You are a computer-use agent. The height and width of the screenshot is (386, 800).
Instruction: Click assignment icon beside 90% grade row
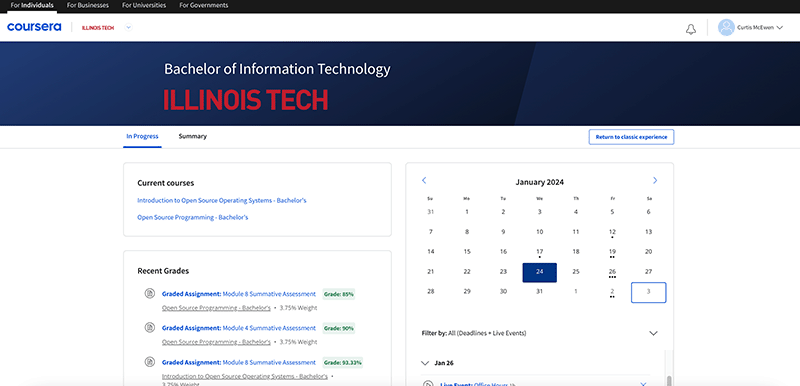(149, 327)
